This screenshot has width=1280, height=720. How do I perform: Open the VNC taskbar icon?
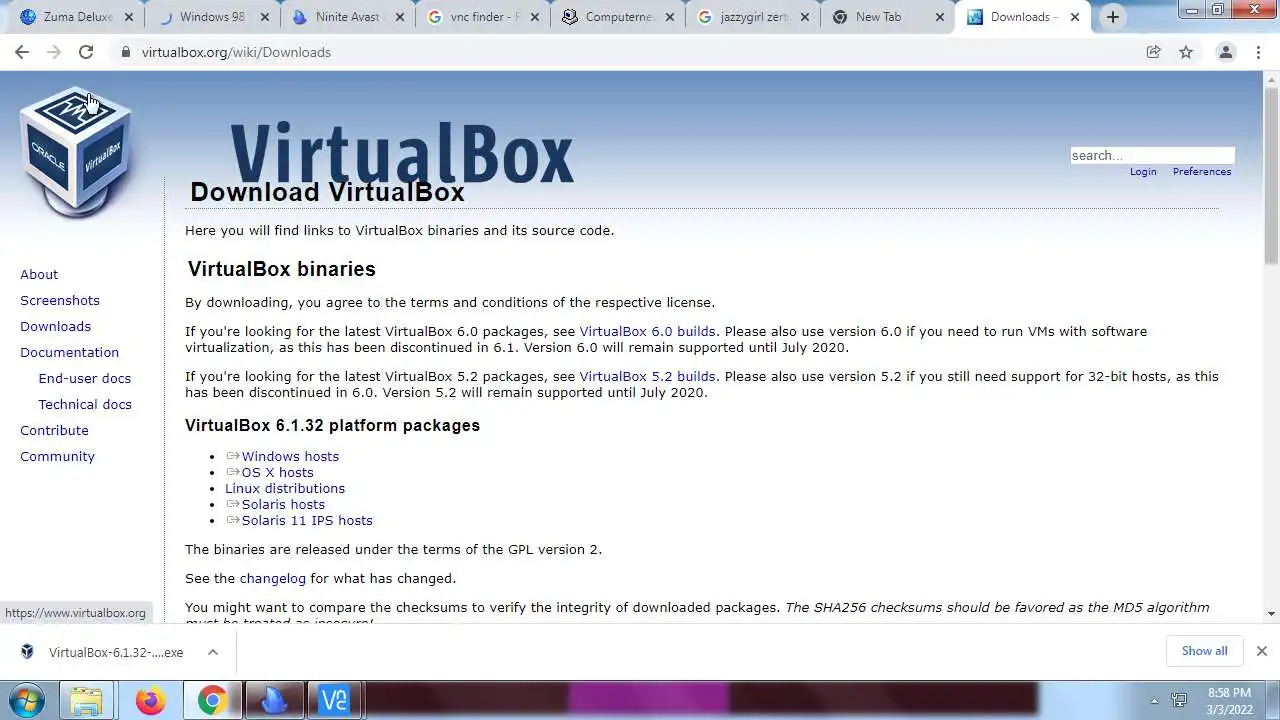click(334, 700)
